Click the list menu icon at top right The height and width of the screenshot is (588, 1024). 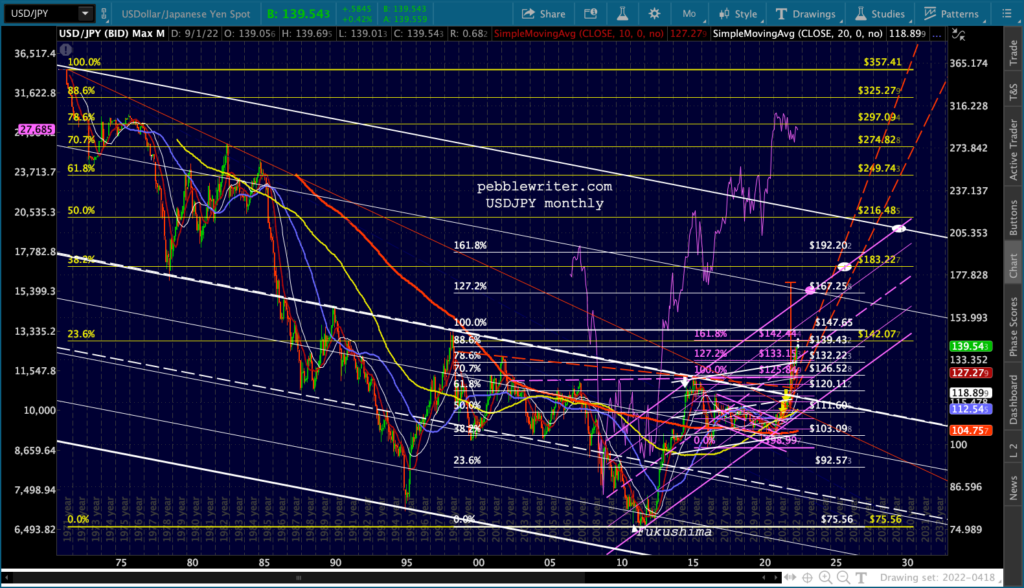(1006, 14)
